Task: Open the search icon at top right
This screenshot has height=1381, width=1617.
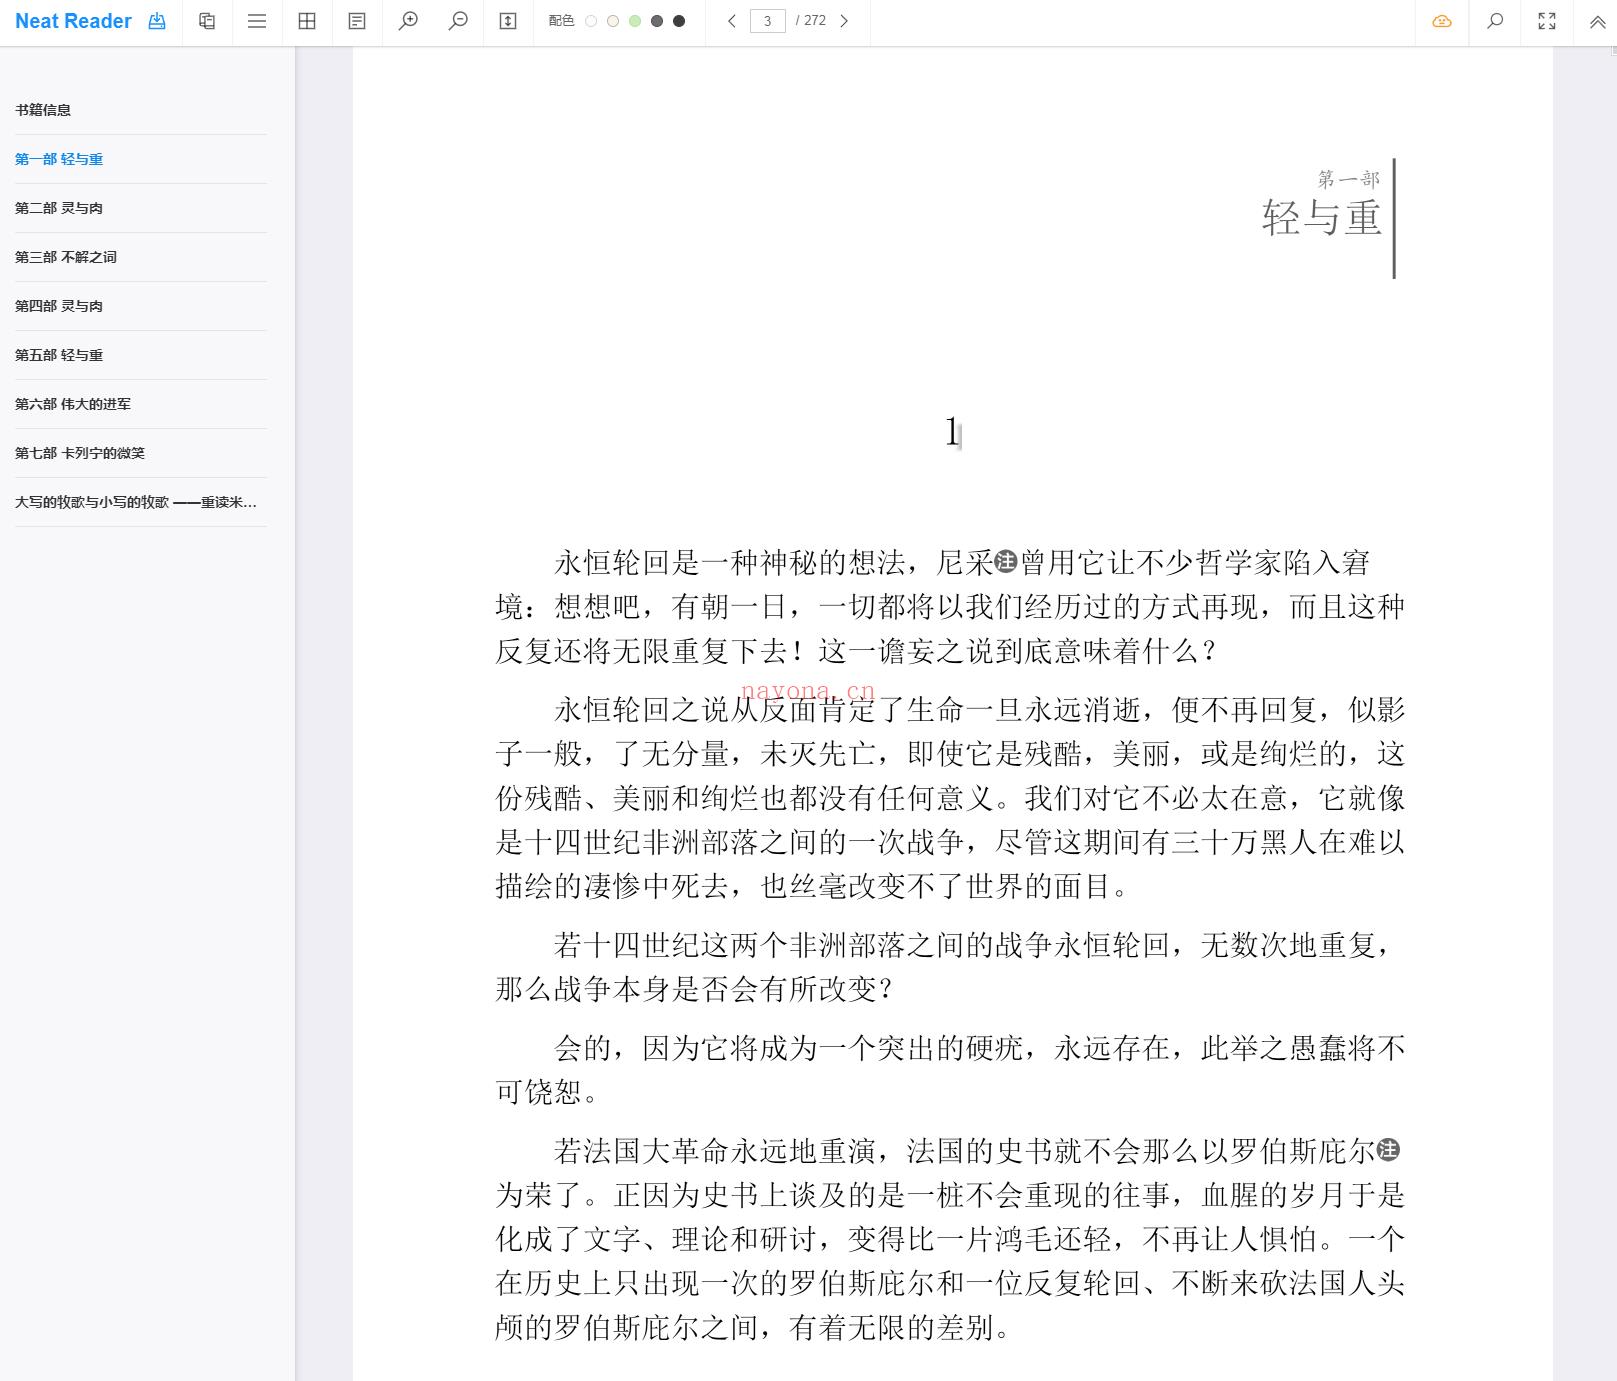Action: [x=1495, y=21]
